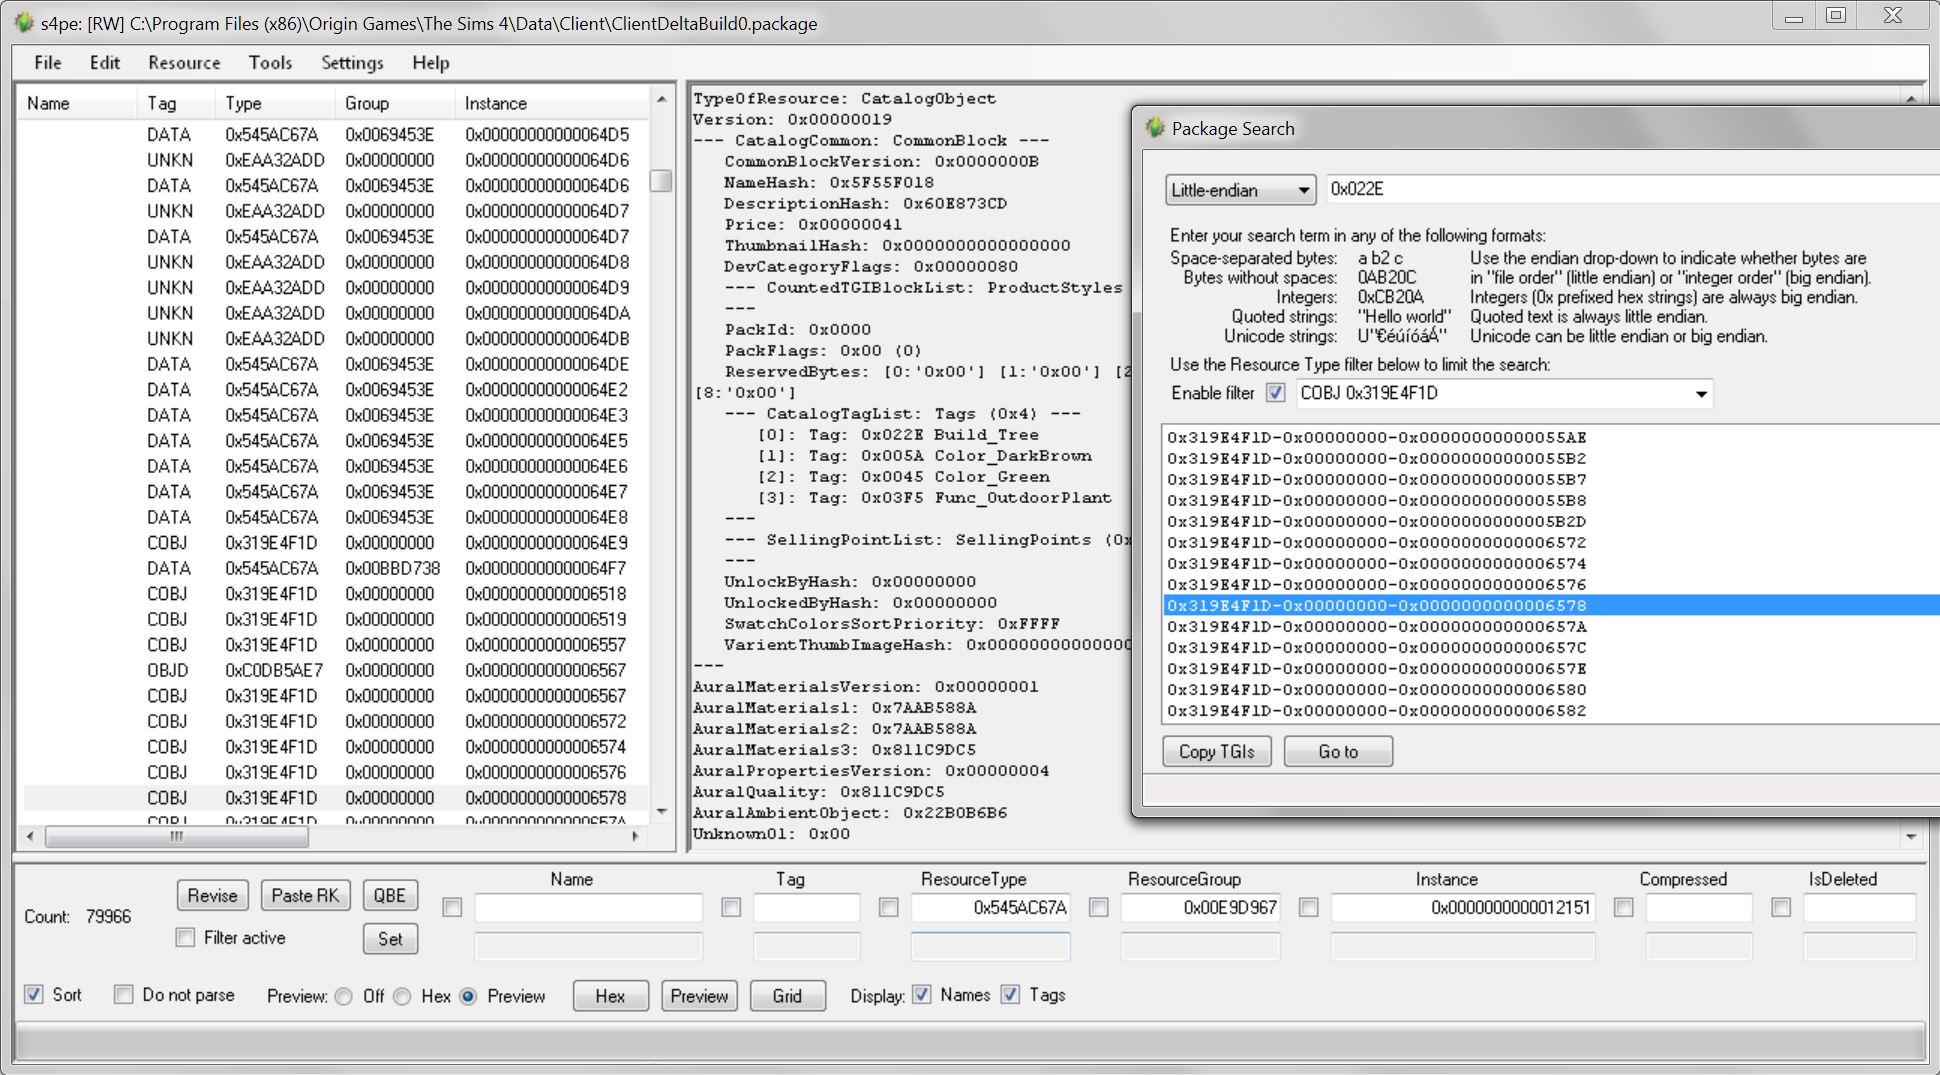Toggle the Name filter checkbox
Screen dimensions: 1940x1075
[452, 907]
